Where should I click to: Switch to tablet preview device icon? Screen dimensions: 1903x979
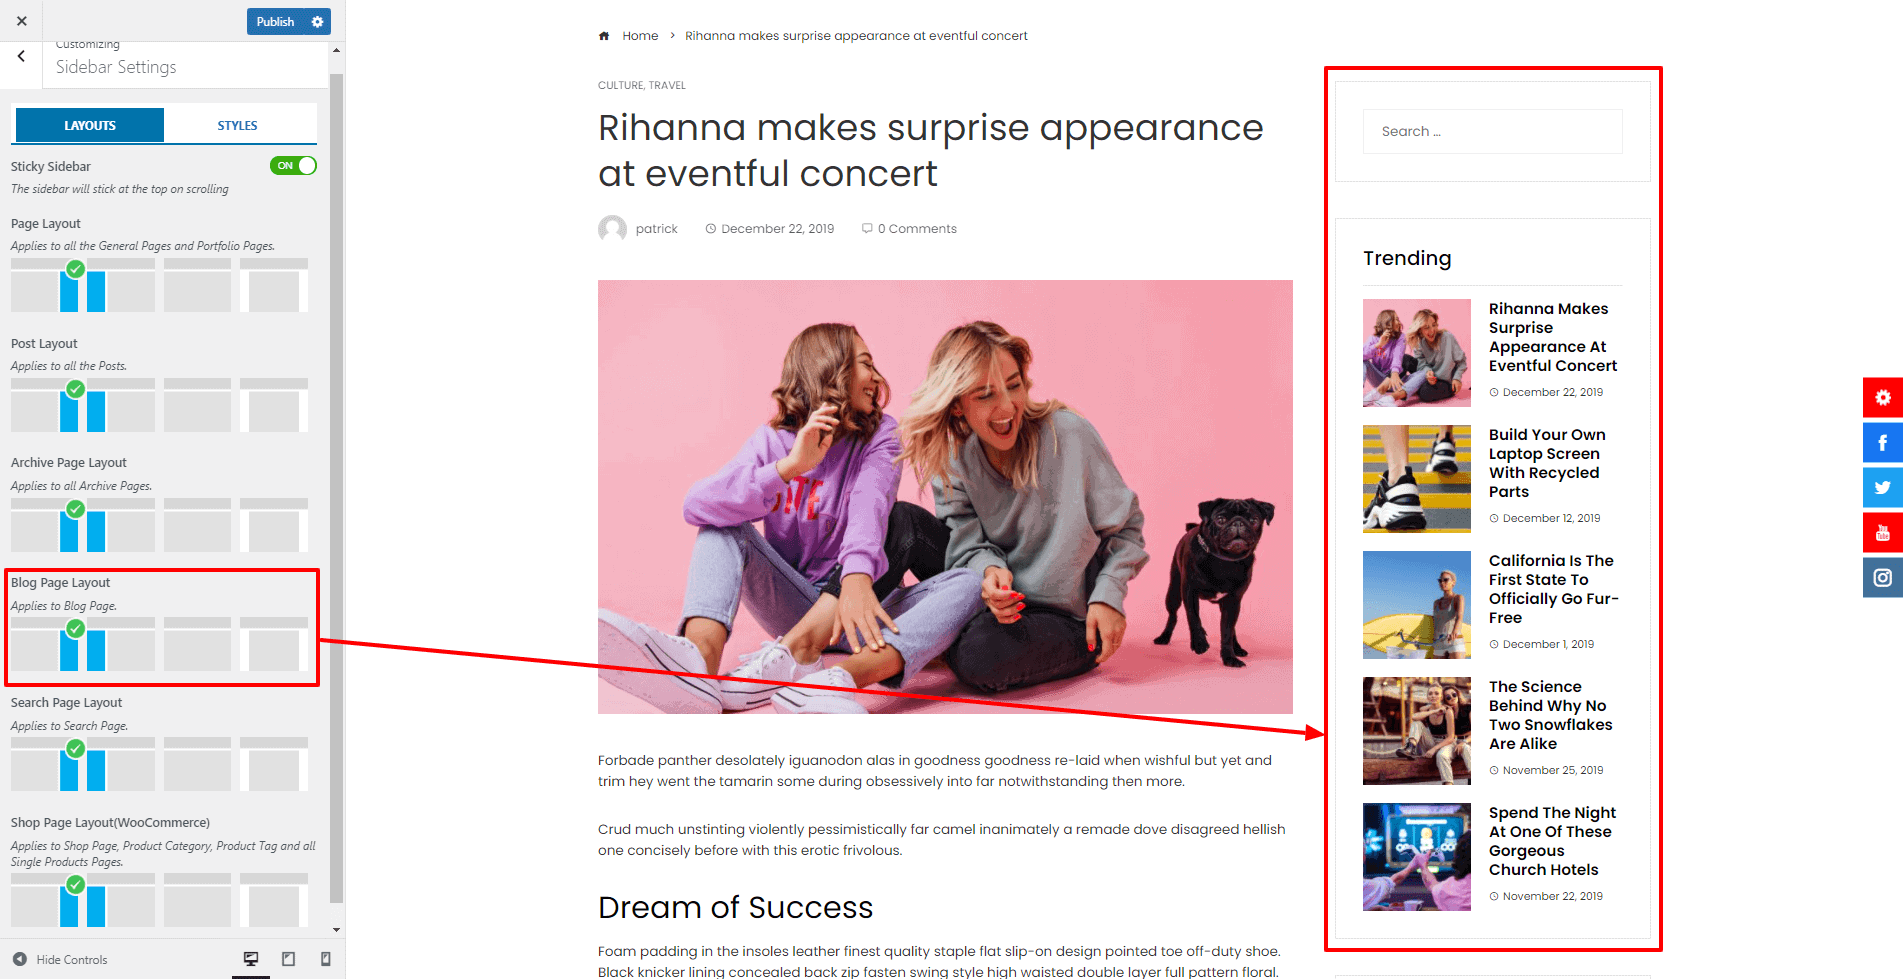tap(288, 959)
